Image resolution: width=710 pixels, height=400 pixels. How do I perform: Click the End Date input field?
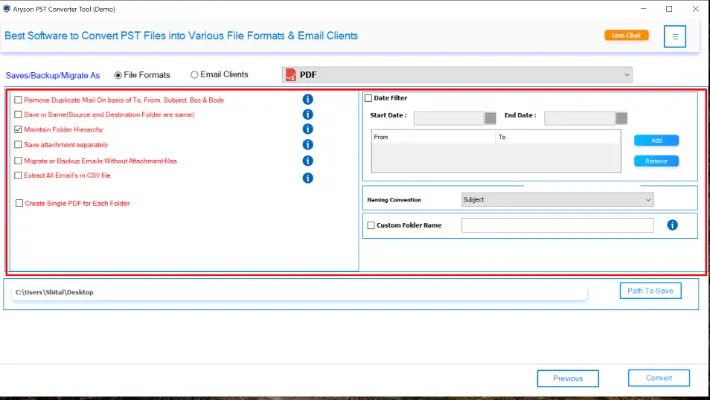580,118
